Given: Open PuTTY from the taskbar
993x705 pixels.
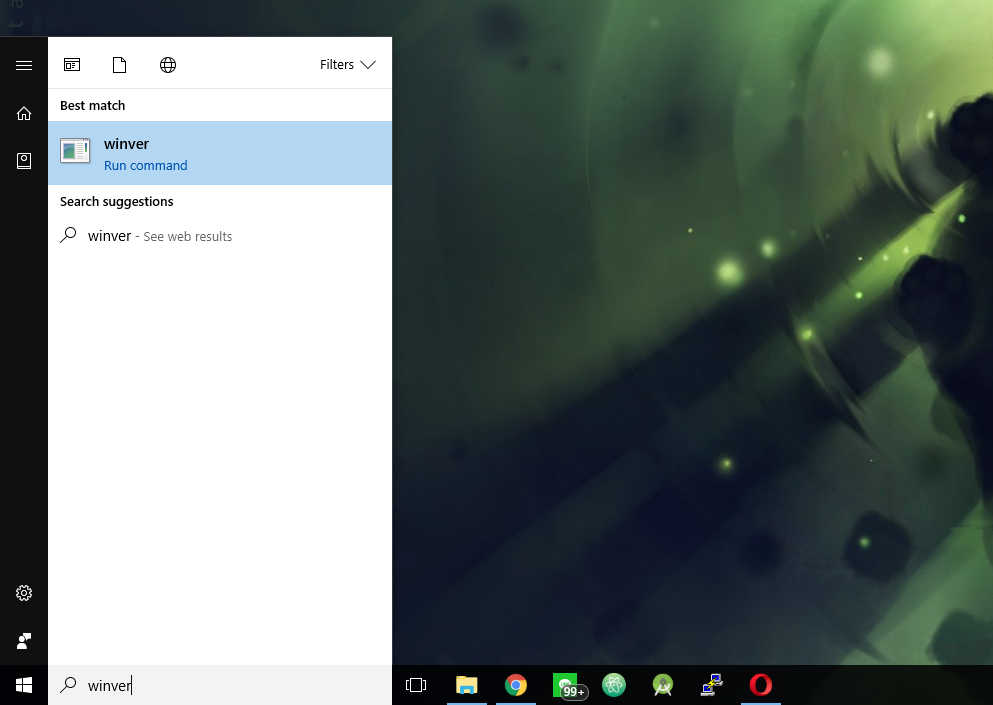Looking at the screenshot, I should [712, 685].
